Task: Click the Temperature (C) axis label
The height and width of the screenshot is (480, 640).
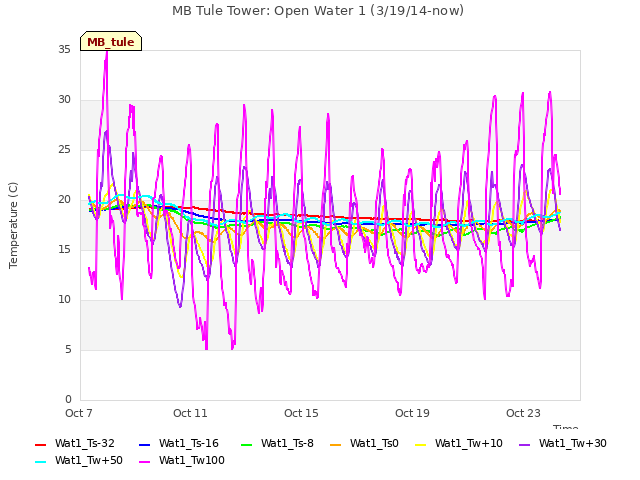Action: click(x=13, y=225)
